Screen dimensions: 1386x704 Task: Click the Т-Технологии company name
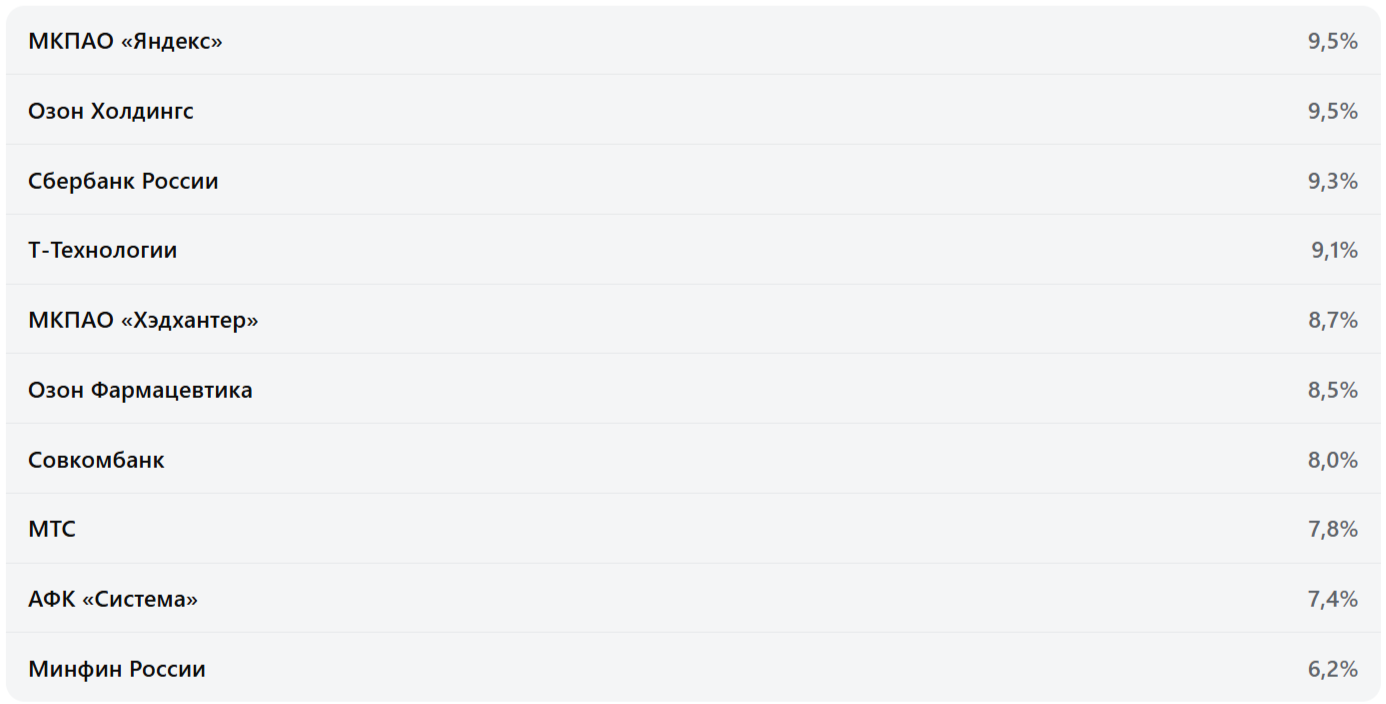[103, 250]
